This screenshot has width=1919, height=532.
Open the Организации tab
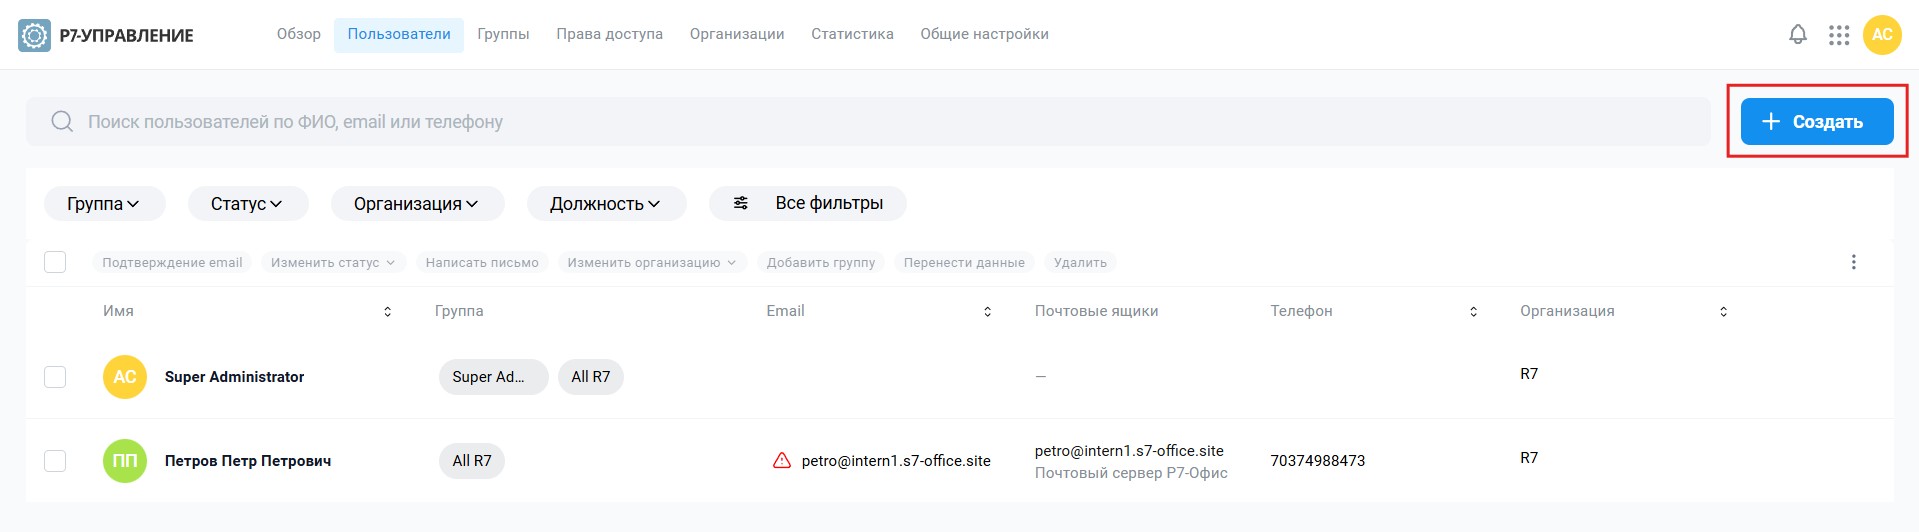pyautogui.click(x=737, y=34)
